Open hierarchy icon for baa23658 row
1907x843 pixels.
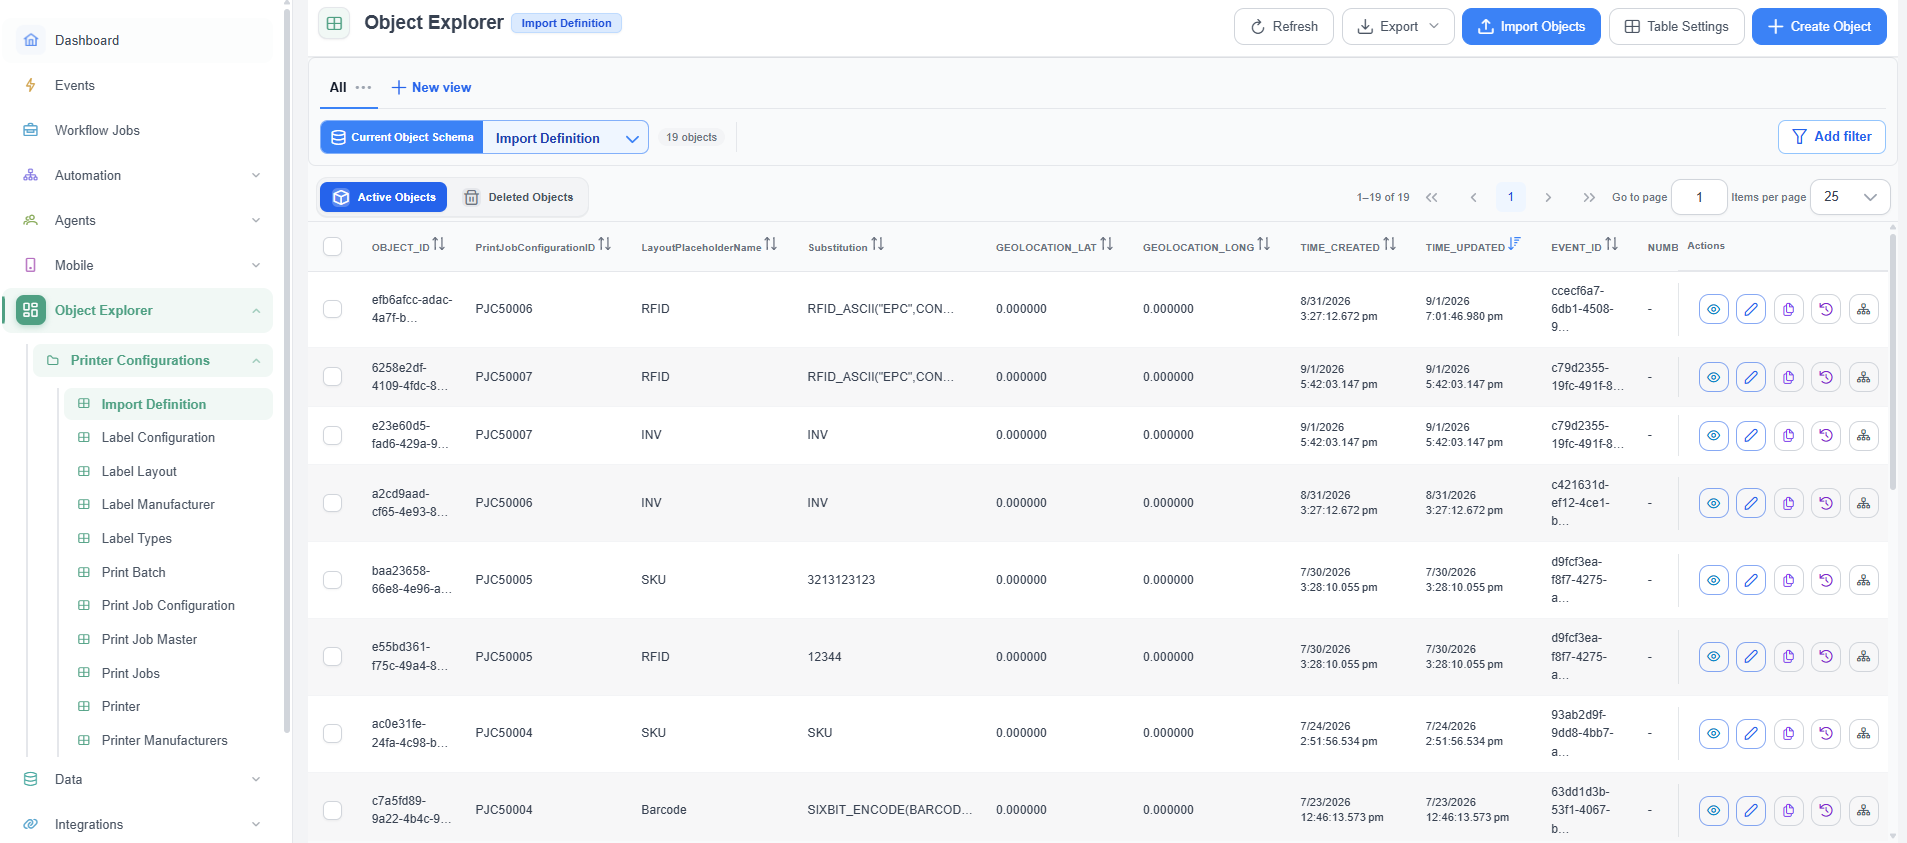(x=1864, y=580)
